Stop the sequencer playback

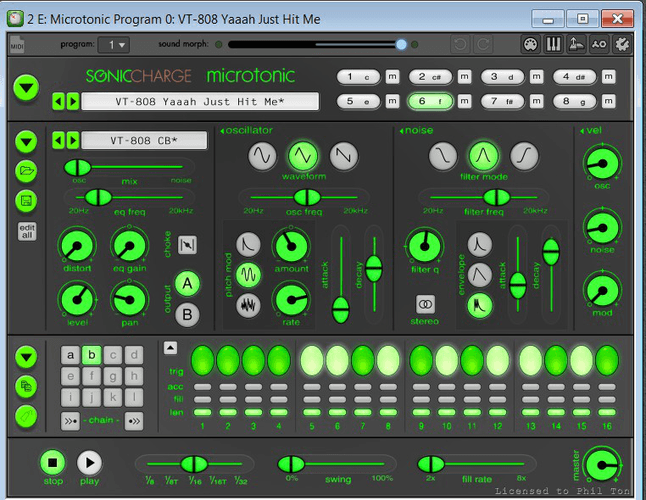coord(52,463)
